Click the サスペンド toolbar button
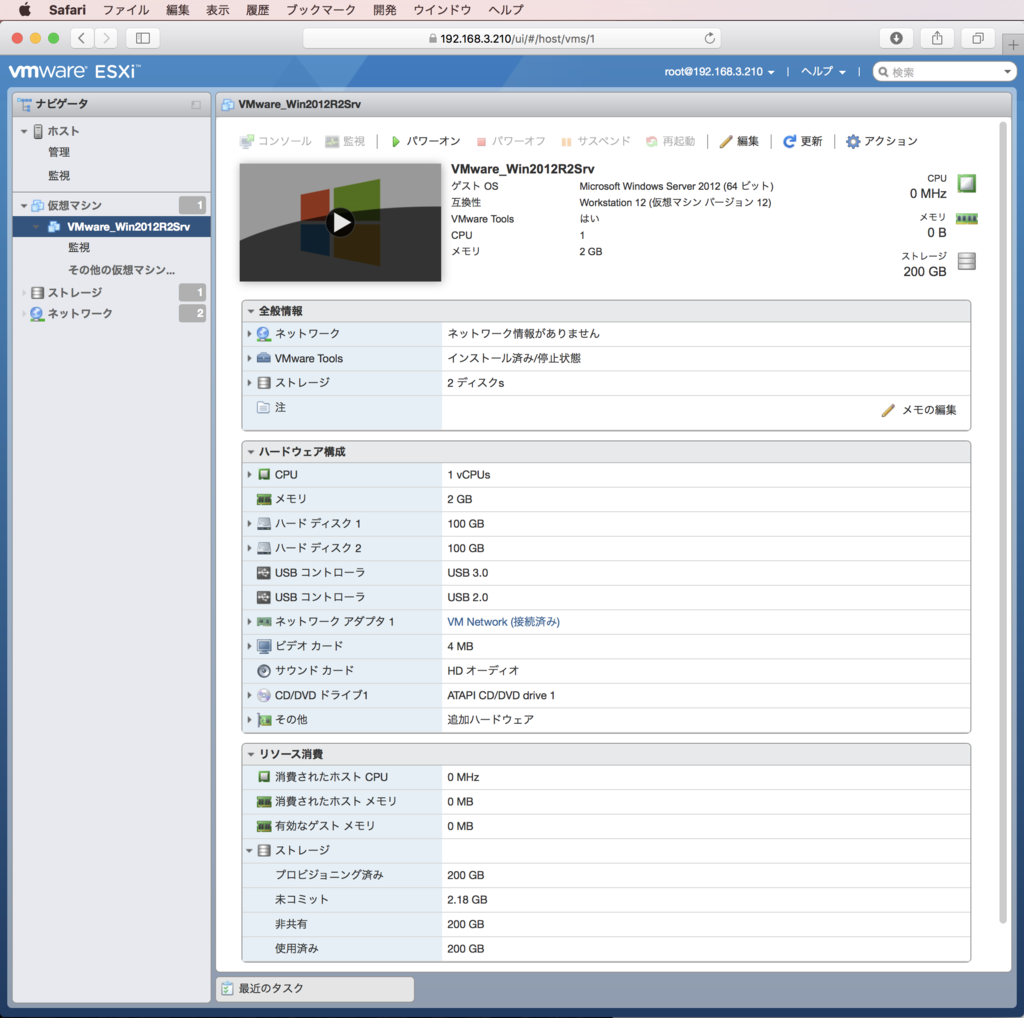The width and height of the screenshot is (1024, 1018). pos(596,141)
